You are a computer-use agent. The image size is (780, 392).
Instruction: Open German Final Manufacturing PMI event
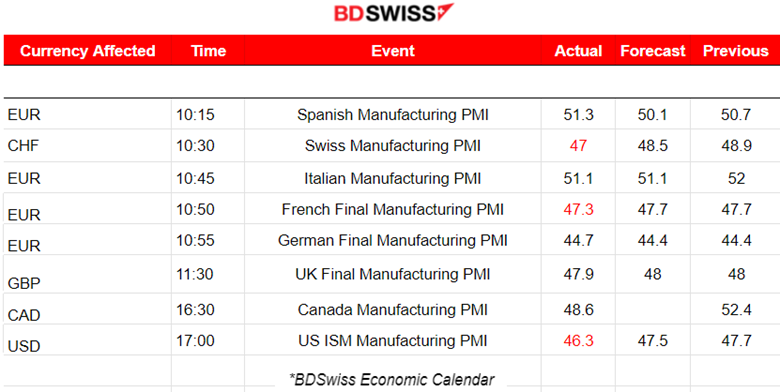pos(393,240)
